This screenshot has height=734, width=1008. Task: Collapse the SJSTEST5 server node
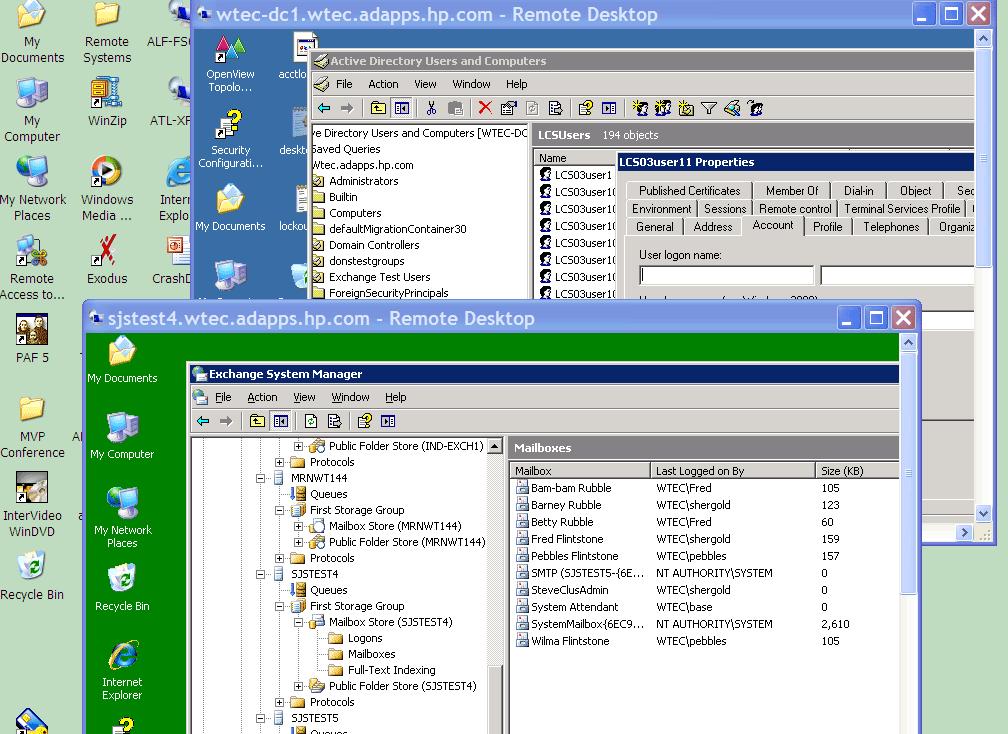click(x=260, y=718)
